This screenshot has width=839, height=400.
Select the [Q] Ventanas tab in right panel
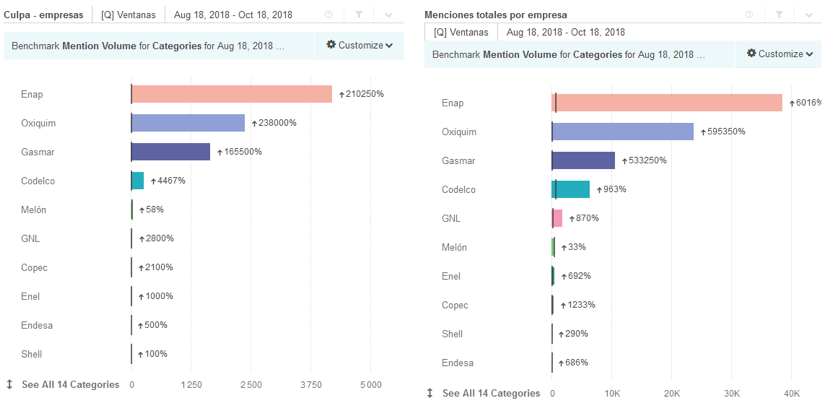click(x=461, y=32)
